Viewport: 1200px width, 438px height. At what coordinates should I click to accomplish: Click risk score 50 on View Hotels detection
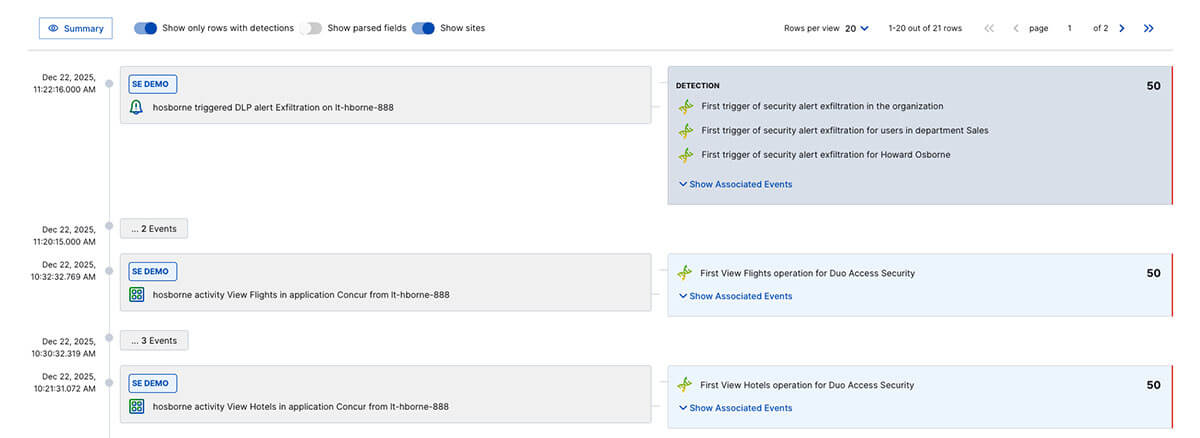click(1153, 385)
